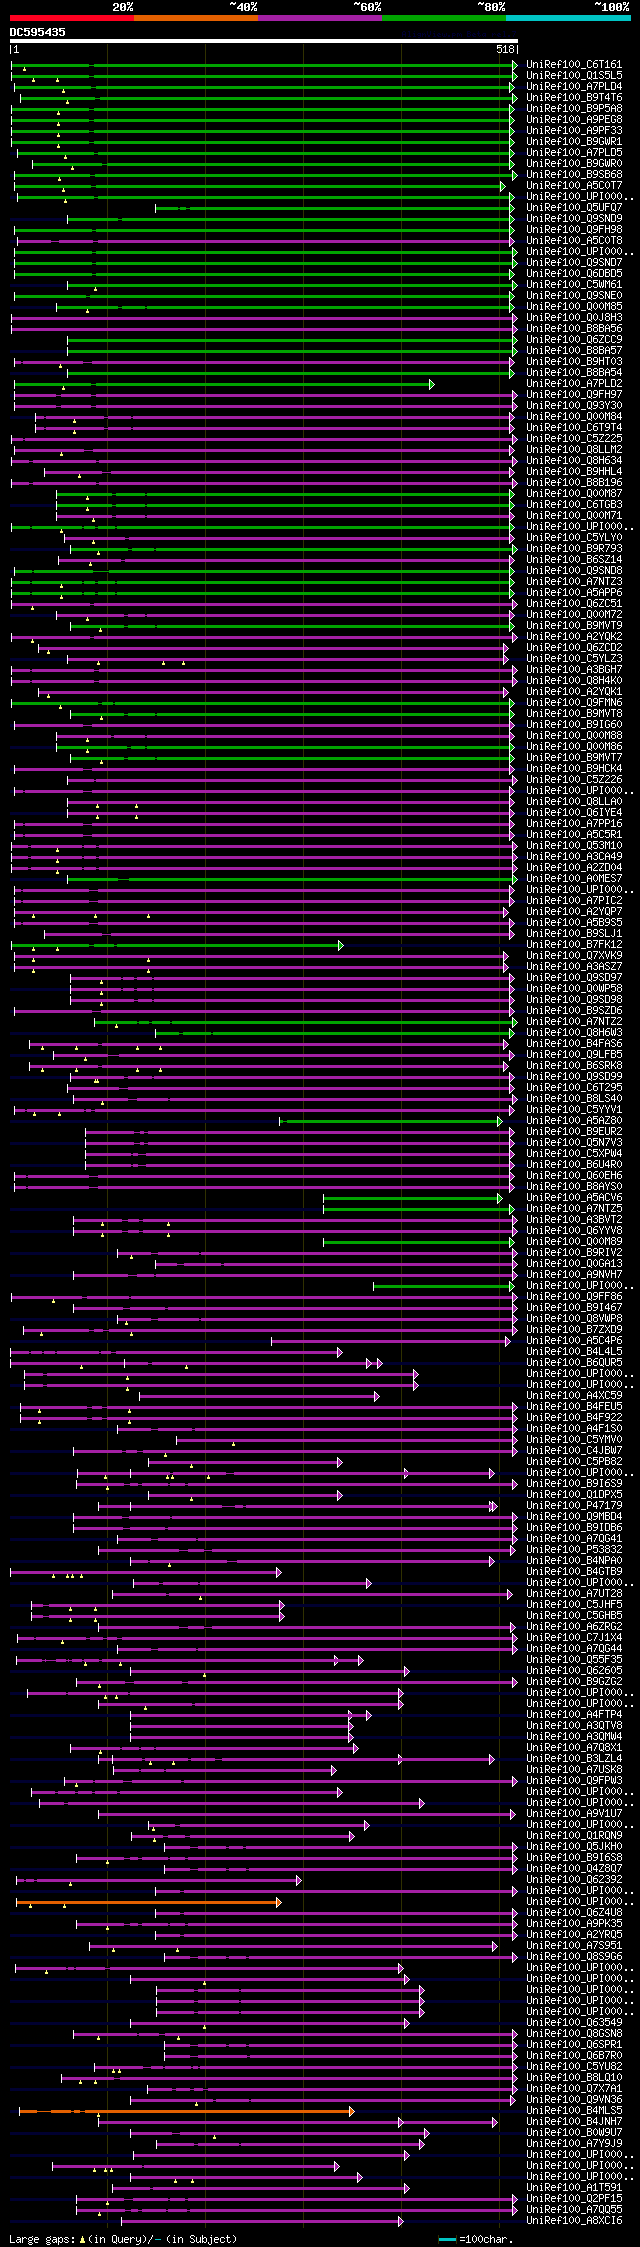Click the cyan 100char scale bar
The image size is (640, 2247).
447,2240
